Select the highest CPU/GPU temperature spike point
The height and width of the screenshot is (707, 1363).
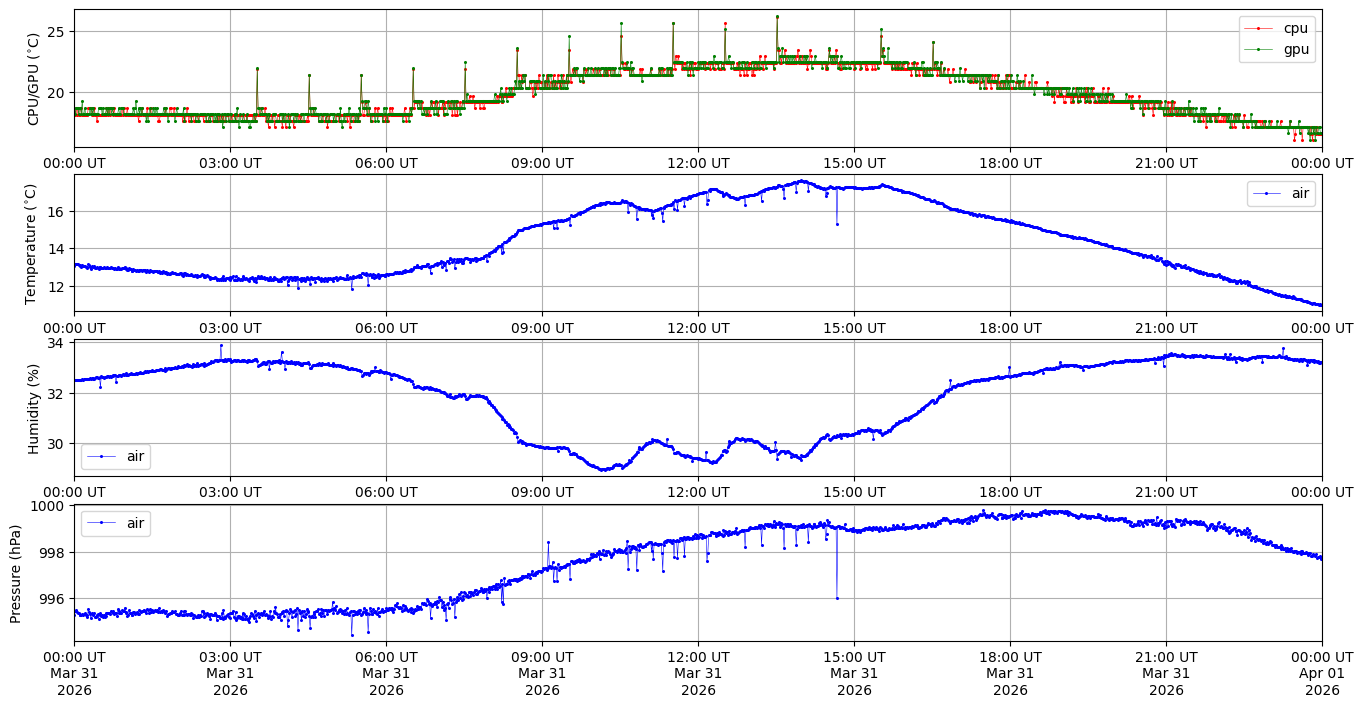[777, 16]
